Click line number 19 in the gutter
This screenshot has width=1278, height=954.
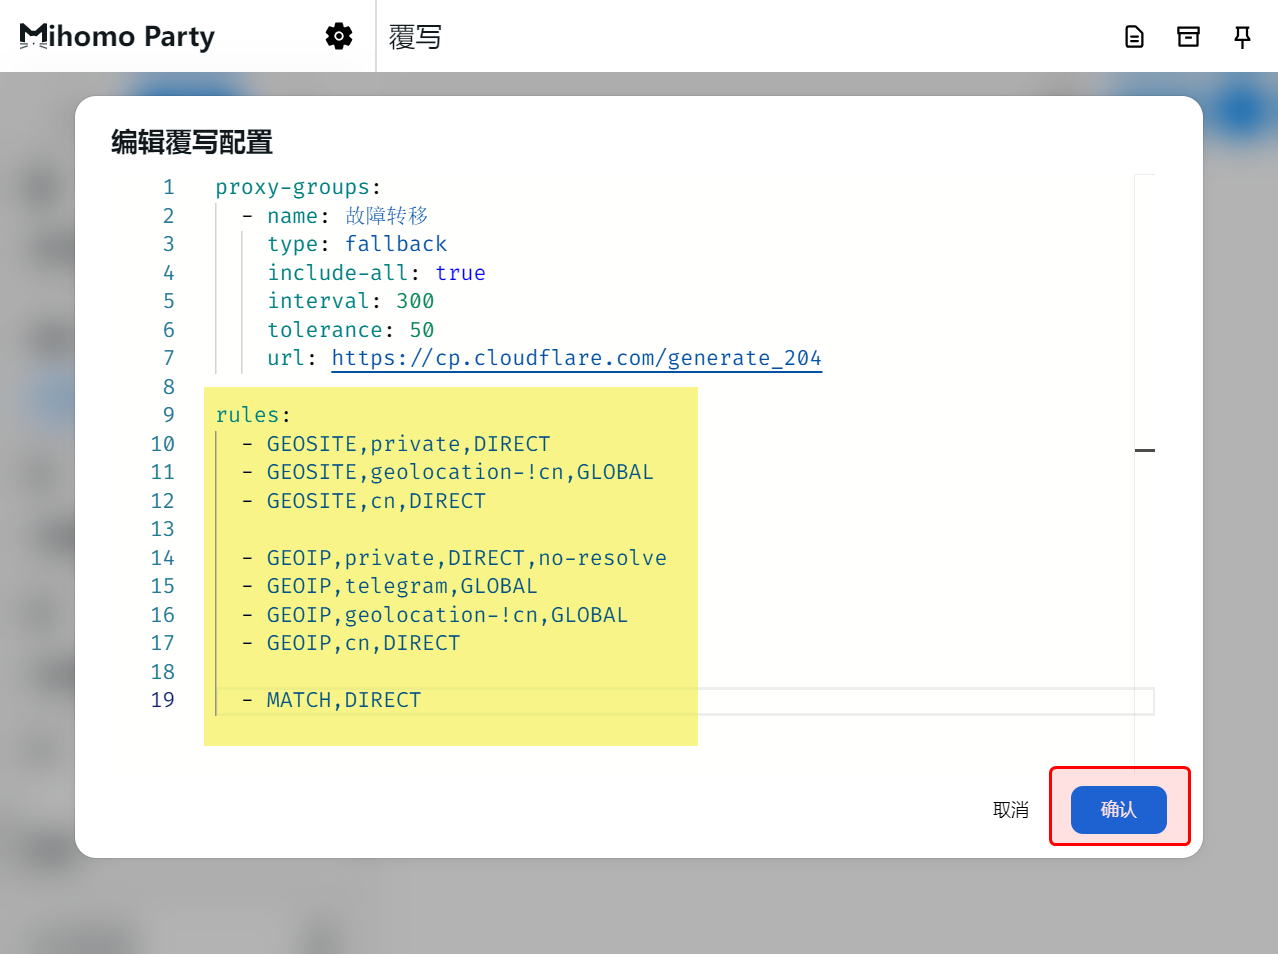pos(163,700)
